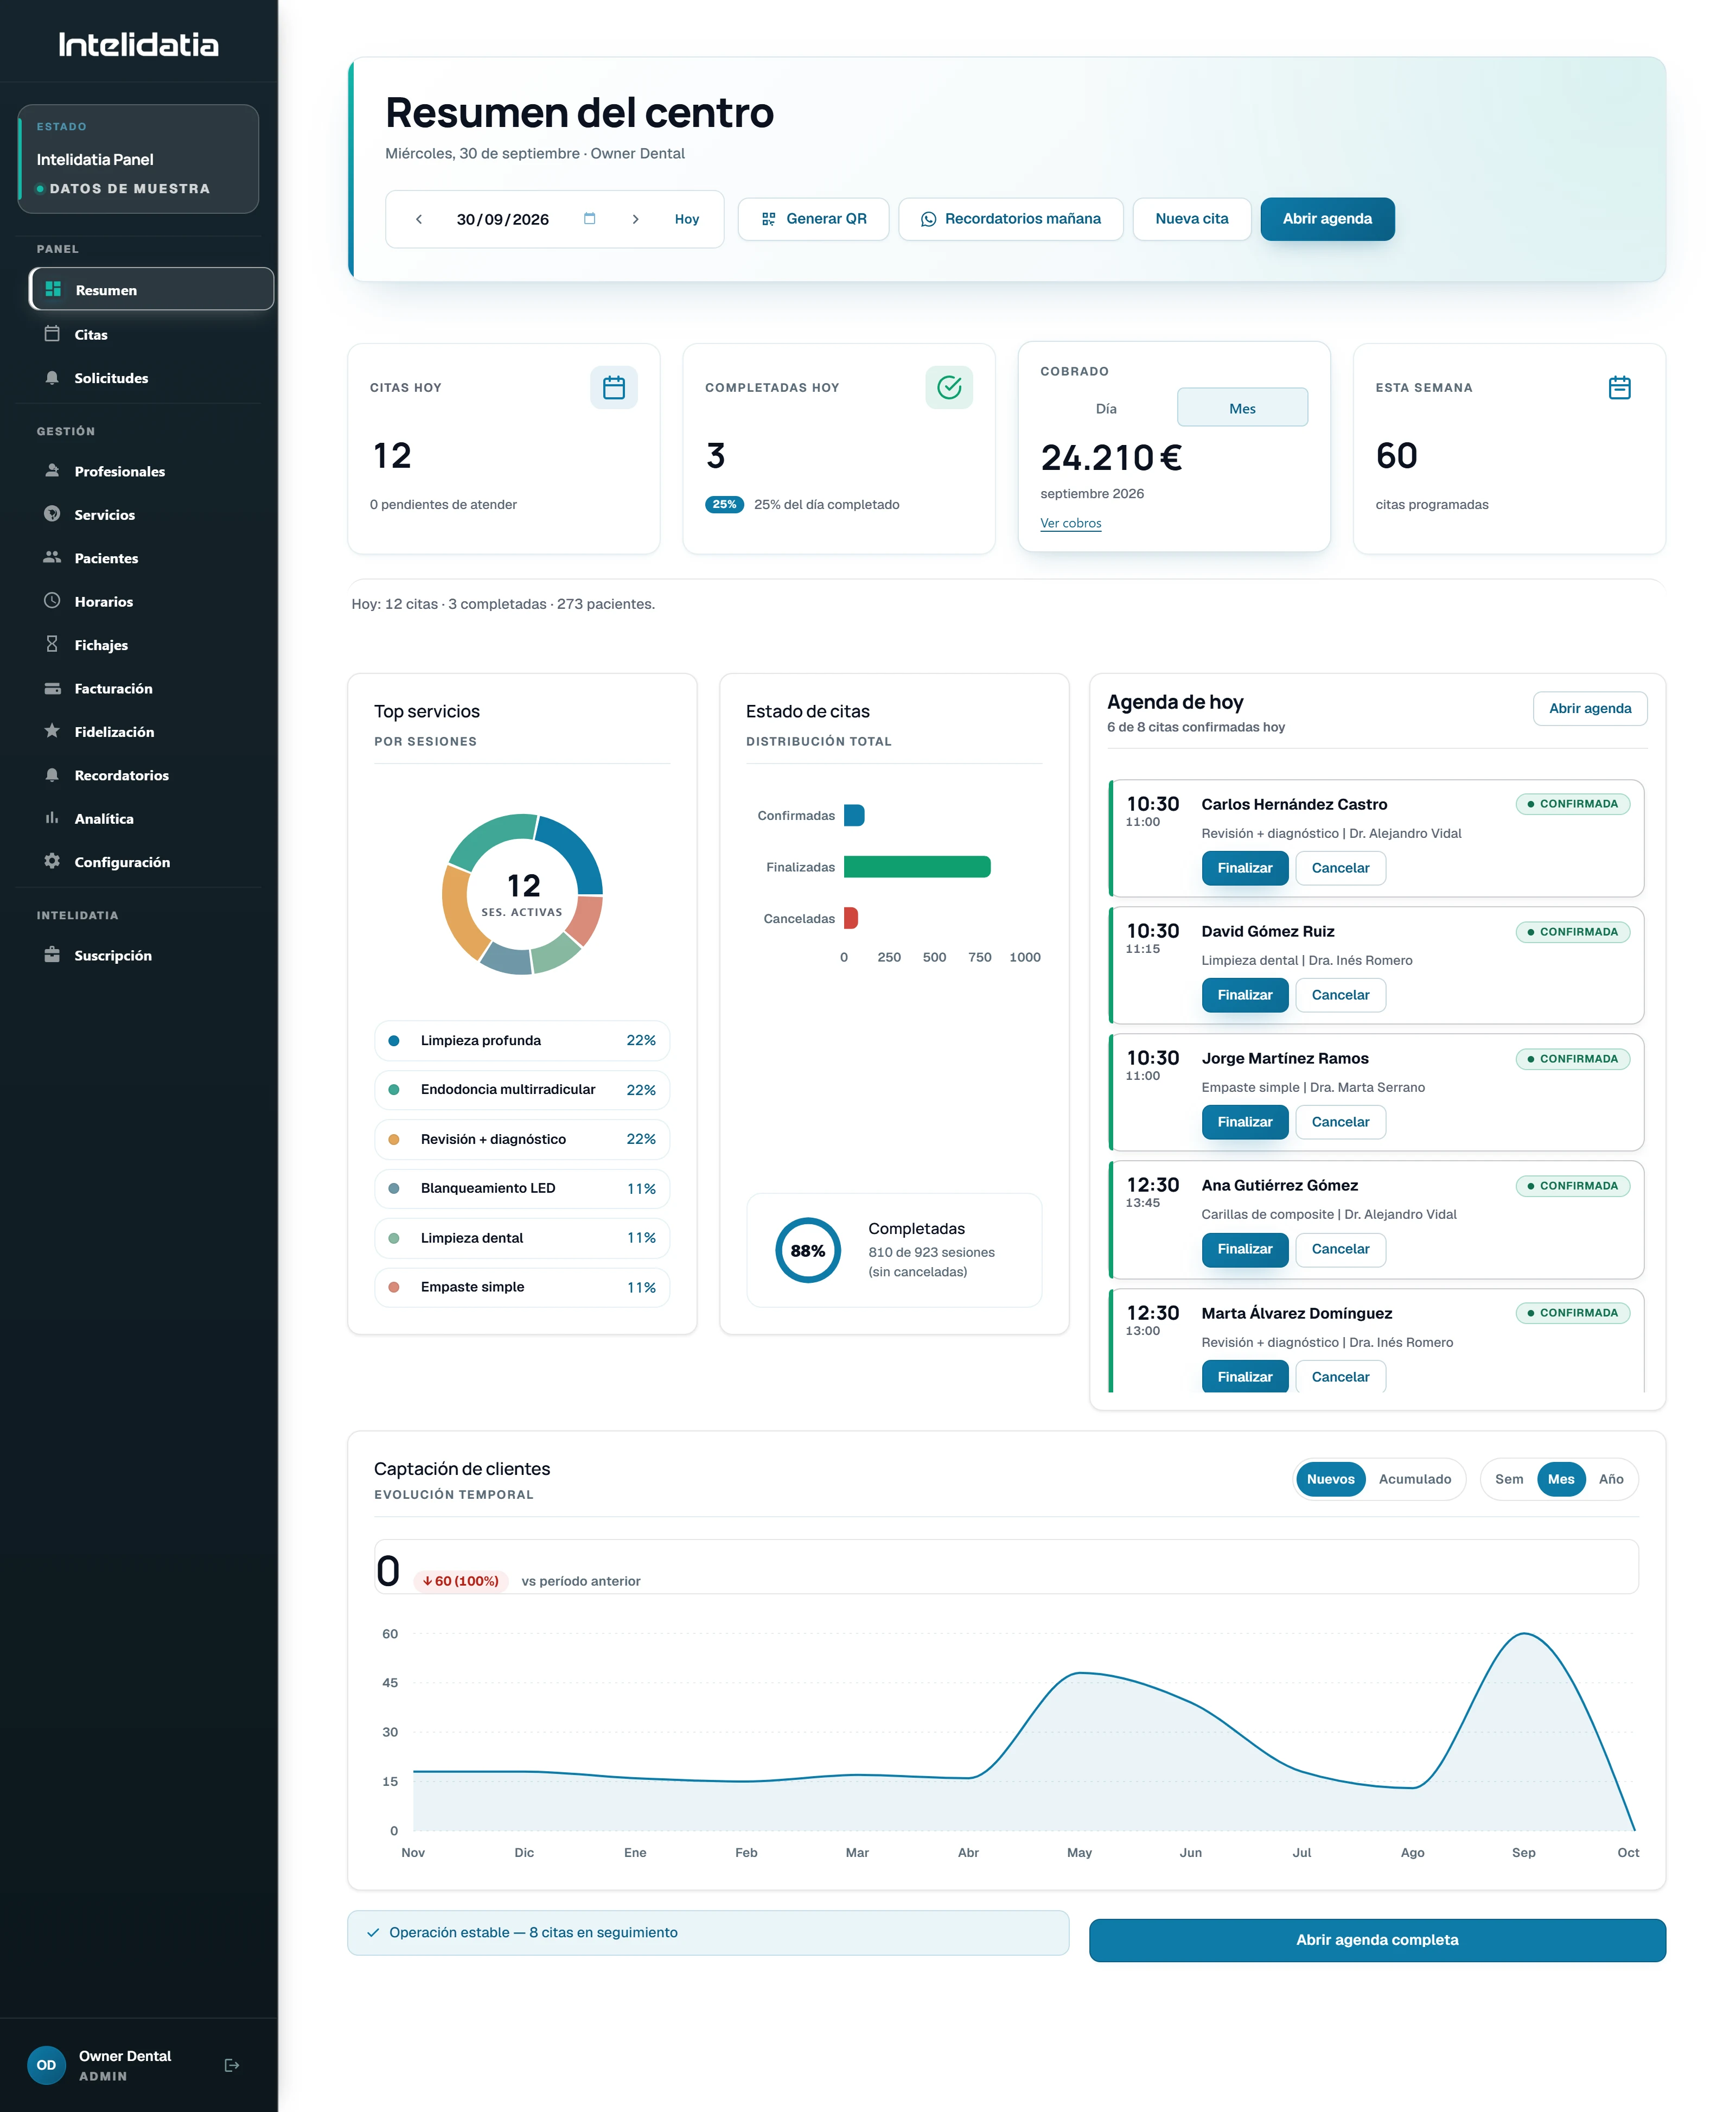1736x2112 pixels.
Task: Click the Facturación card icon
Action: coord(52,688)
